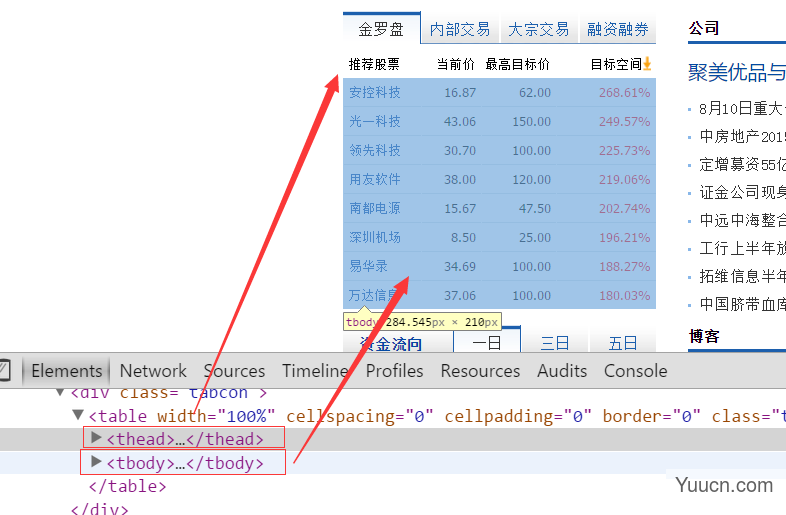The width and height of the screenshot is (786, 515).
Task: Select the 五日 fund flow tab
Action: (623, 342)
